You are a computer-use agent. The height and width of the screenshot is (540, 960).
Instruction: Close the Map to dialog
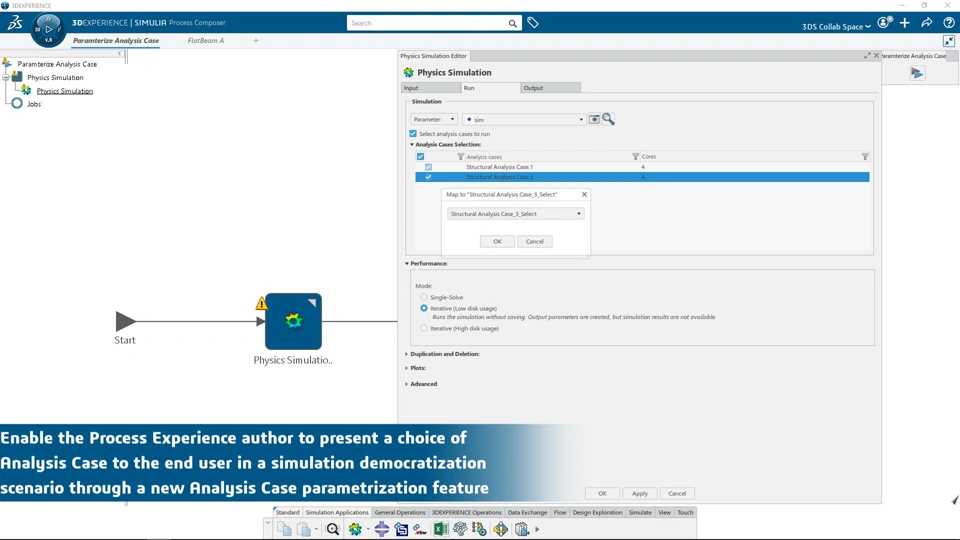[x=584, y=194]
